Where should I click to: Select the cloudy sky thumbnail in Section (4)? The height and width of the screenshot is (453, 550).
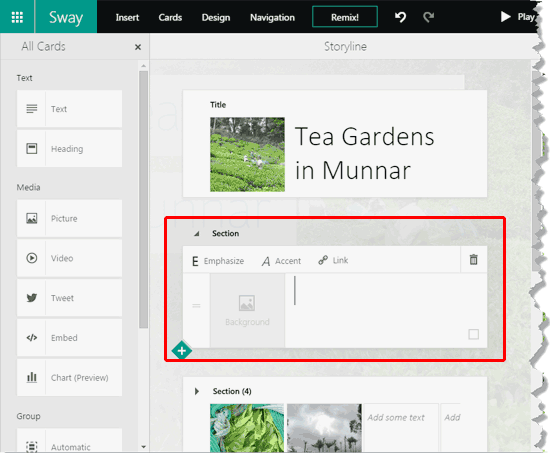tap(324, 428)
